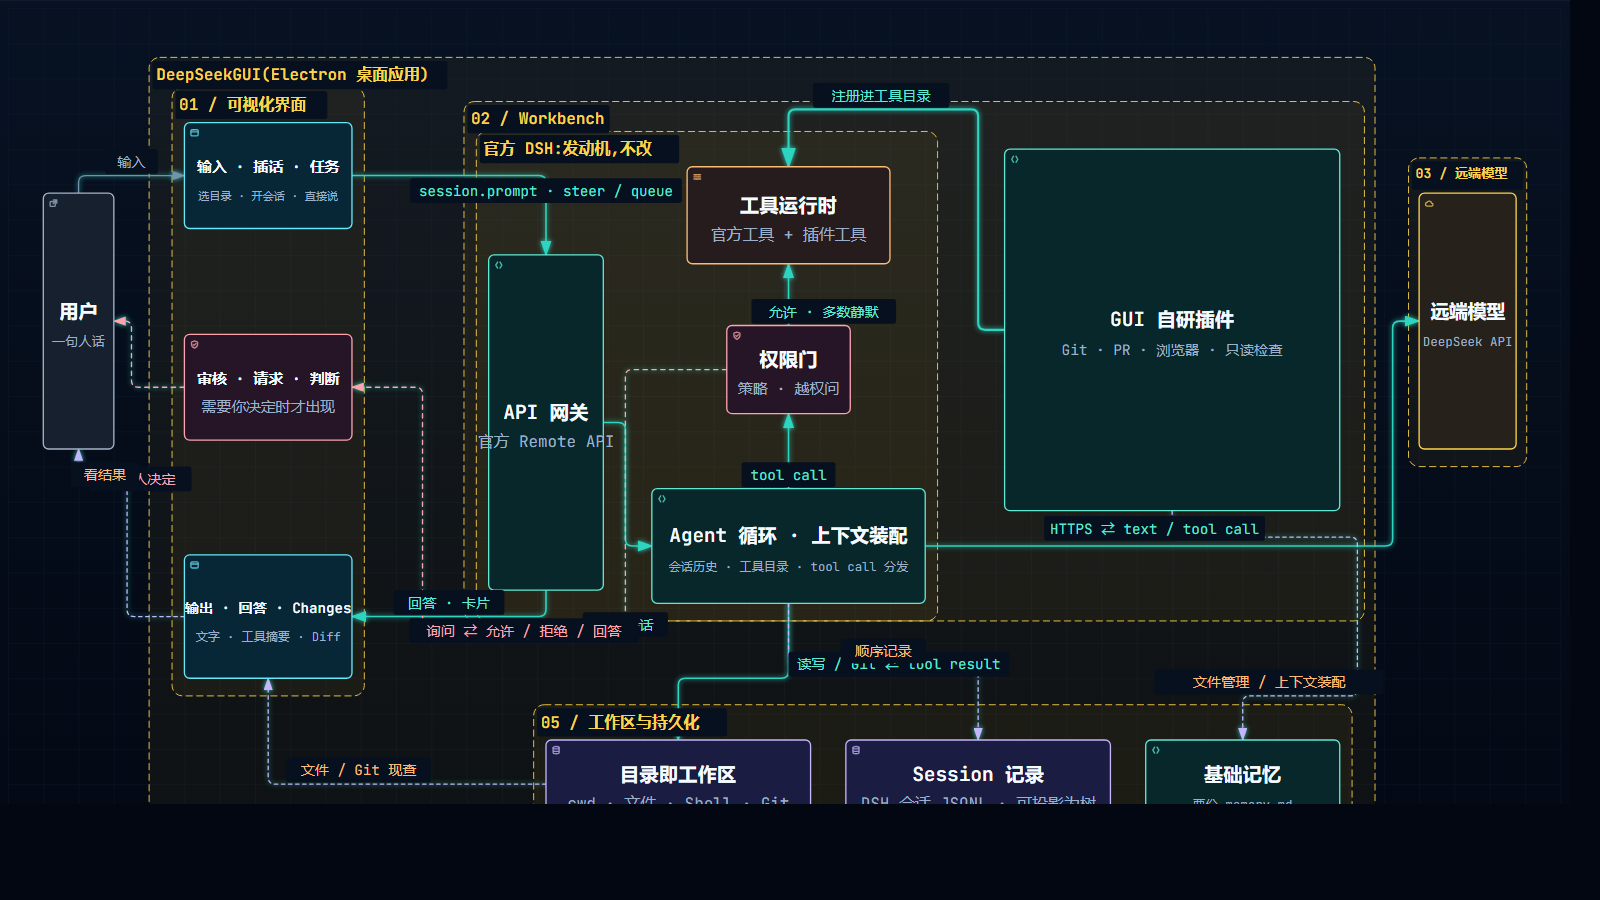Viewport: 1600px width, 900px height.
Task: Click the 权限门 node title
Action: (x=788, y=359)
